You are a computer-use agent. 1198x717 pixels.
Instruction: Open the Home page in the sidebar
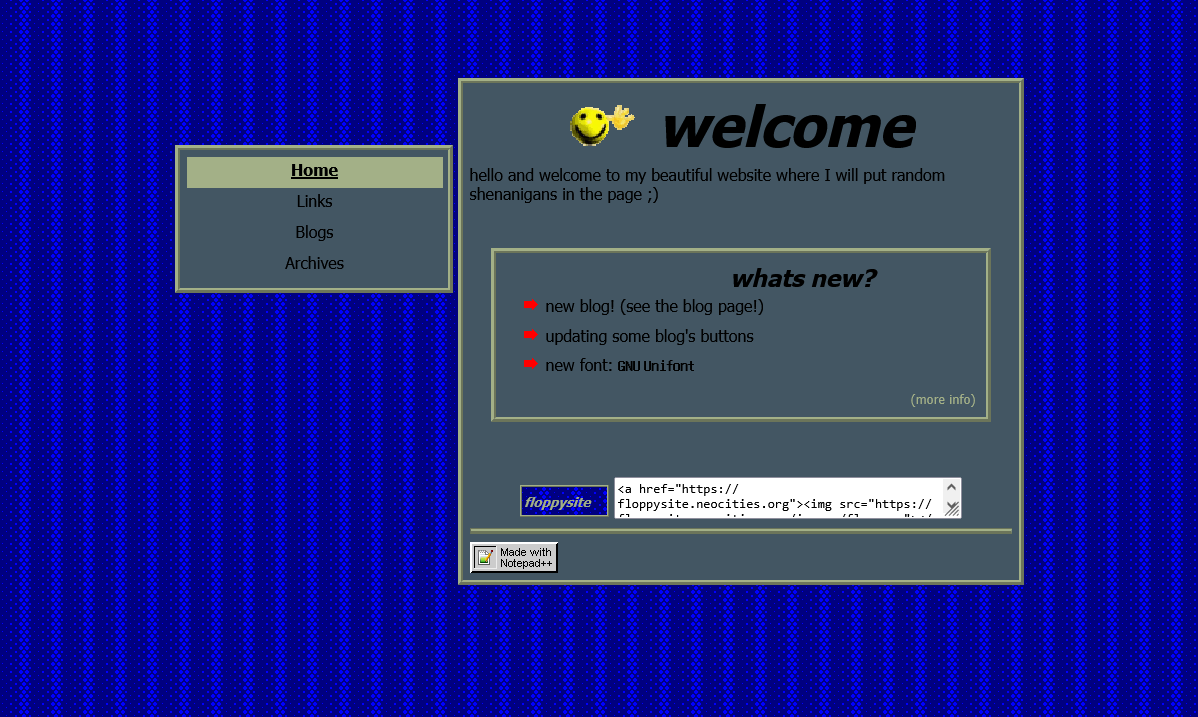point(314,171)
